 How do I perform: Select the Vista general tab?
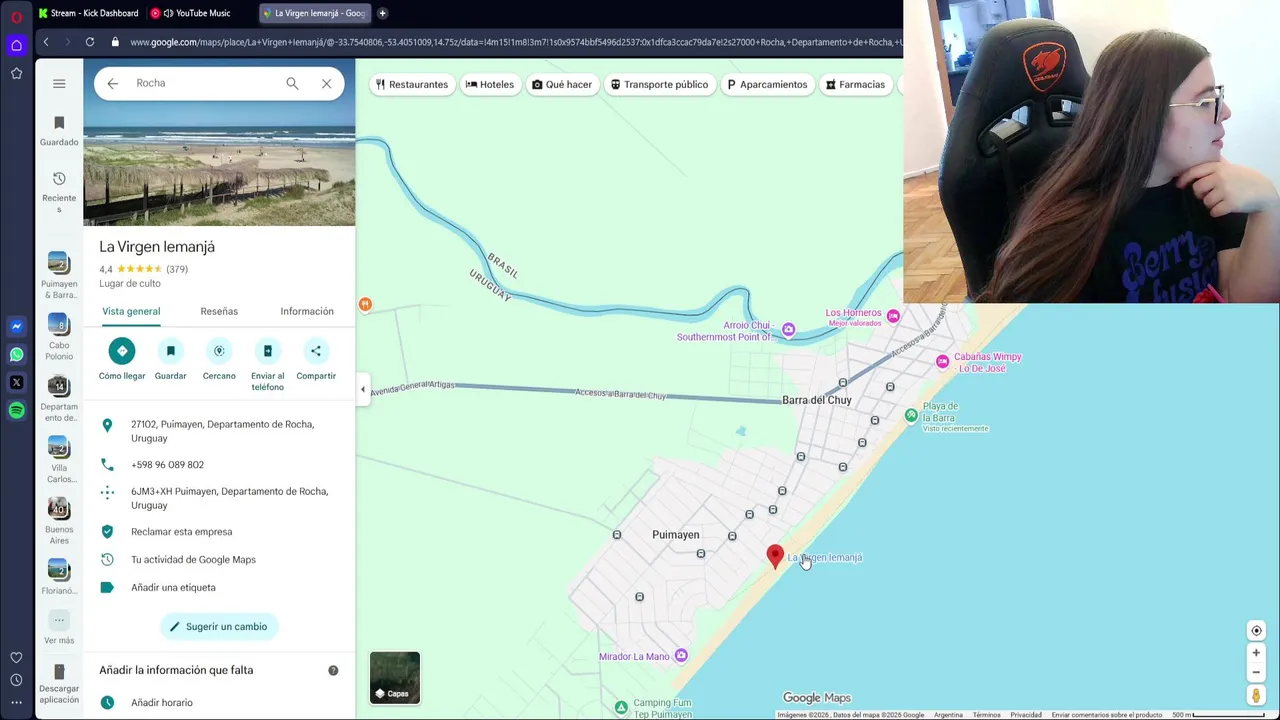[x=131, y=311]
